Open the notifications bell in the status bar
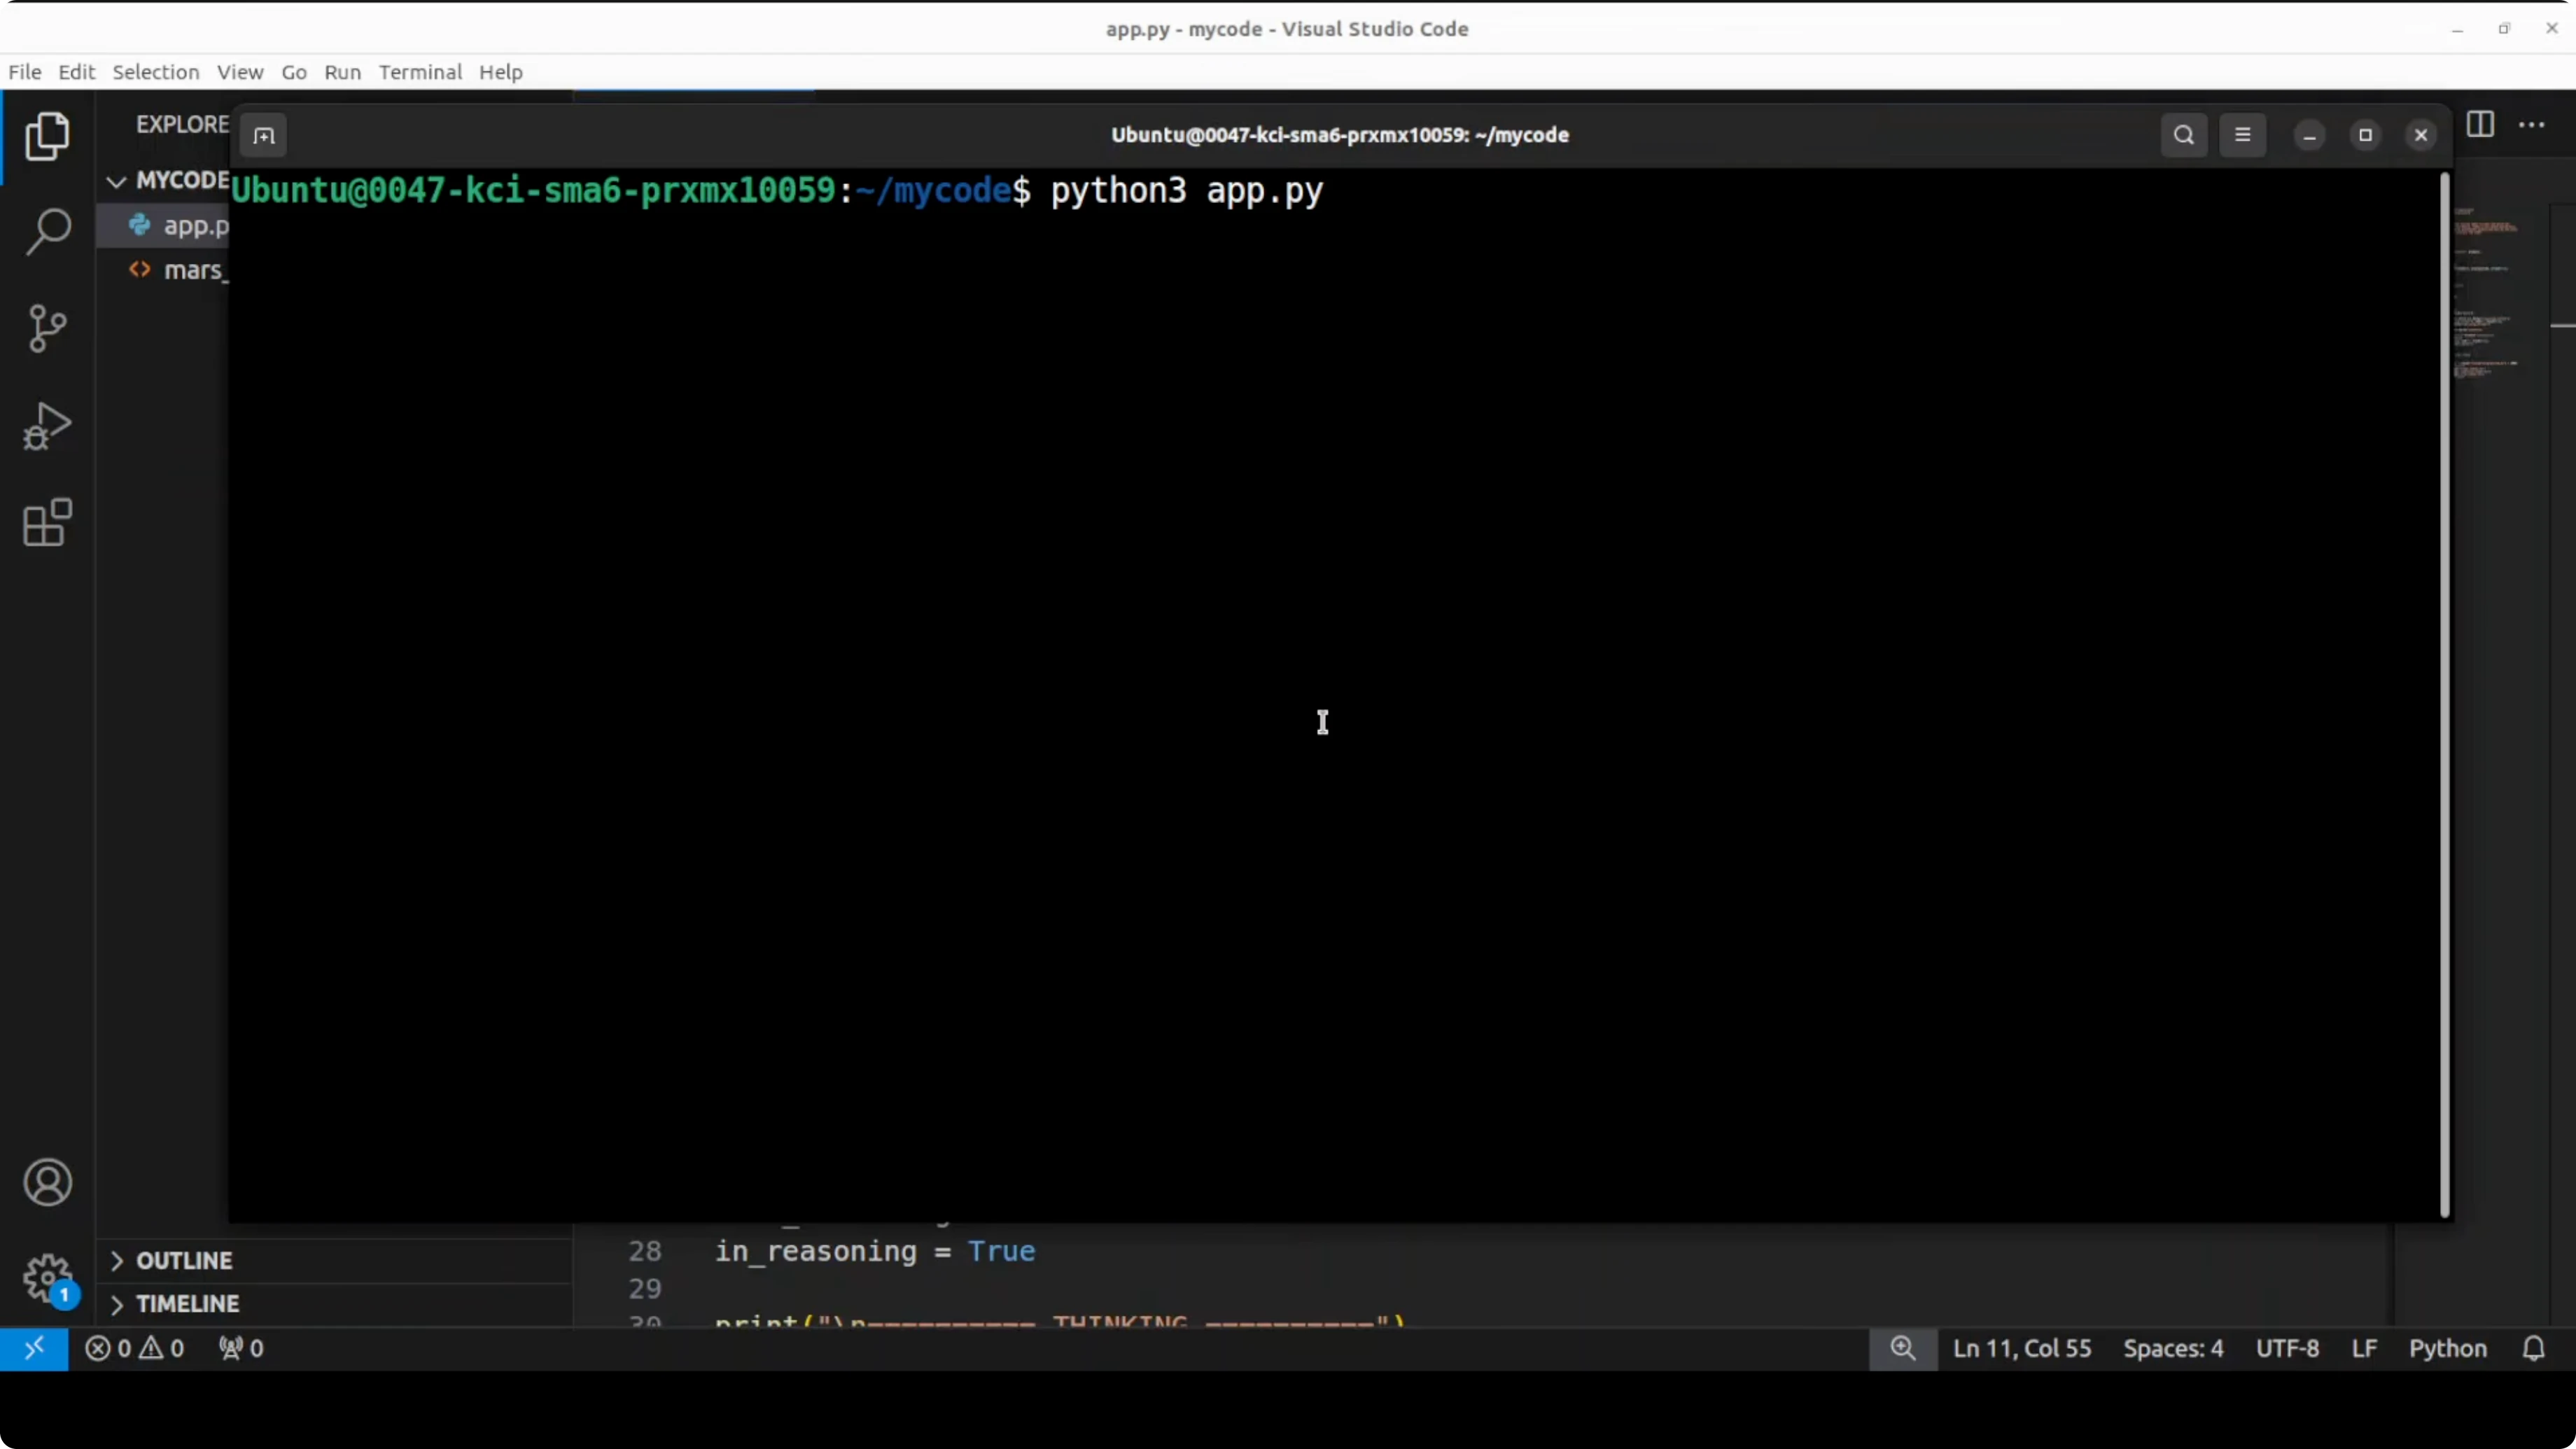This screenshot has height=1449, width=2576. coord(2533,1348)
